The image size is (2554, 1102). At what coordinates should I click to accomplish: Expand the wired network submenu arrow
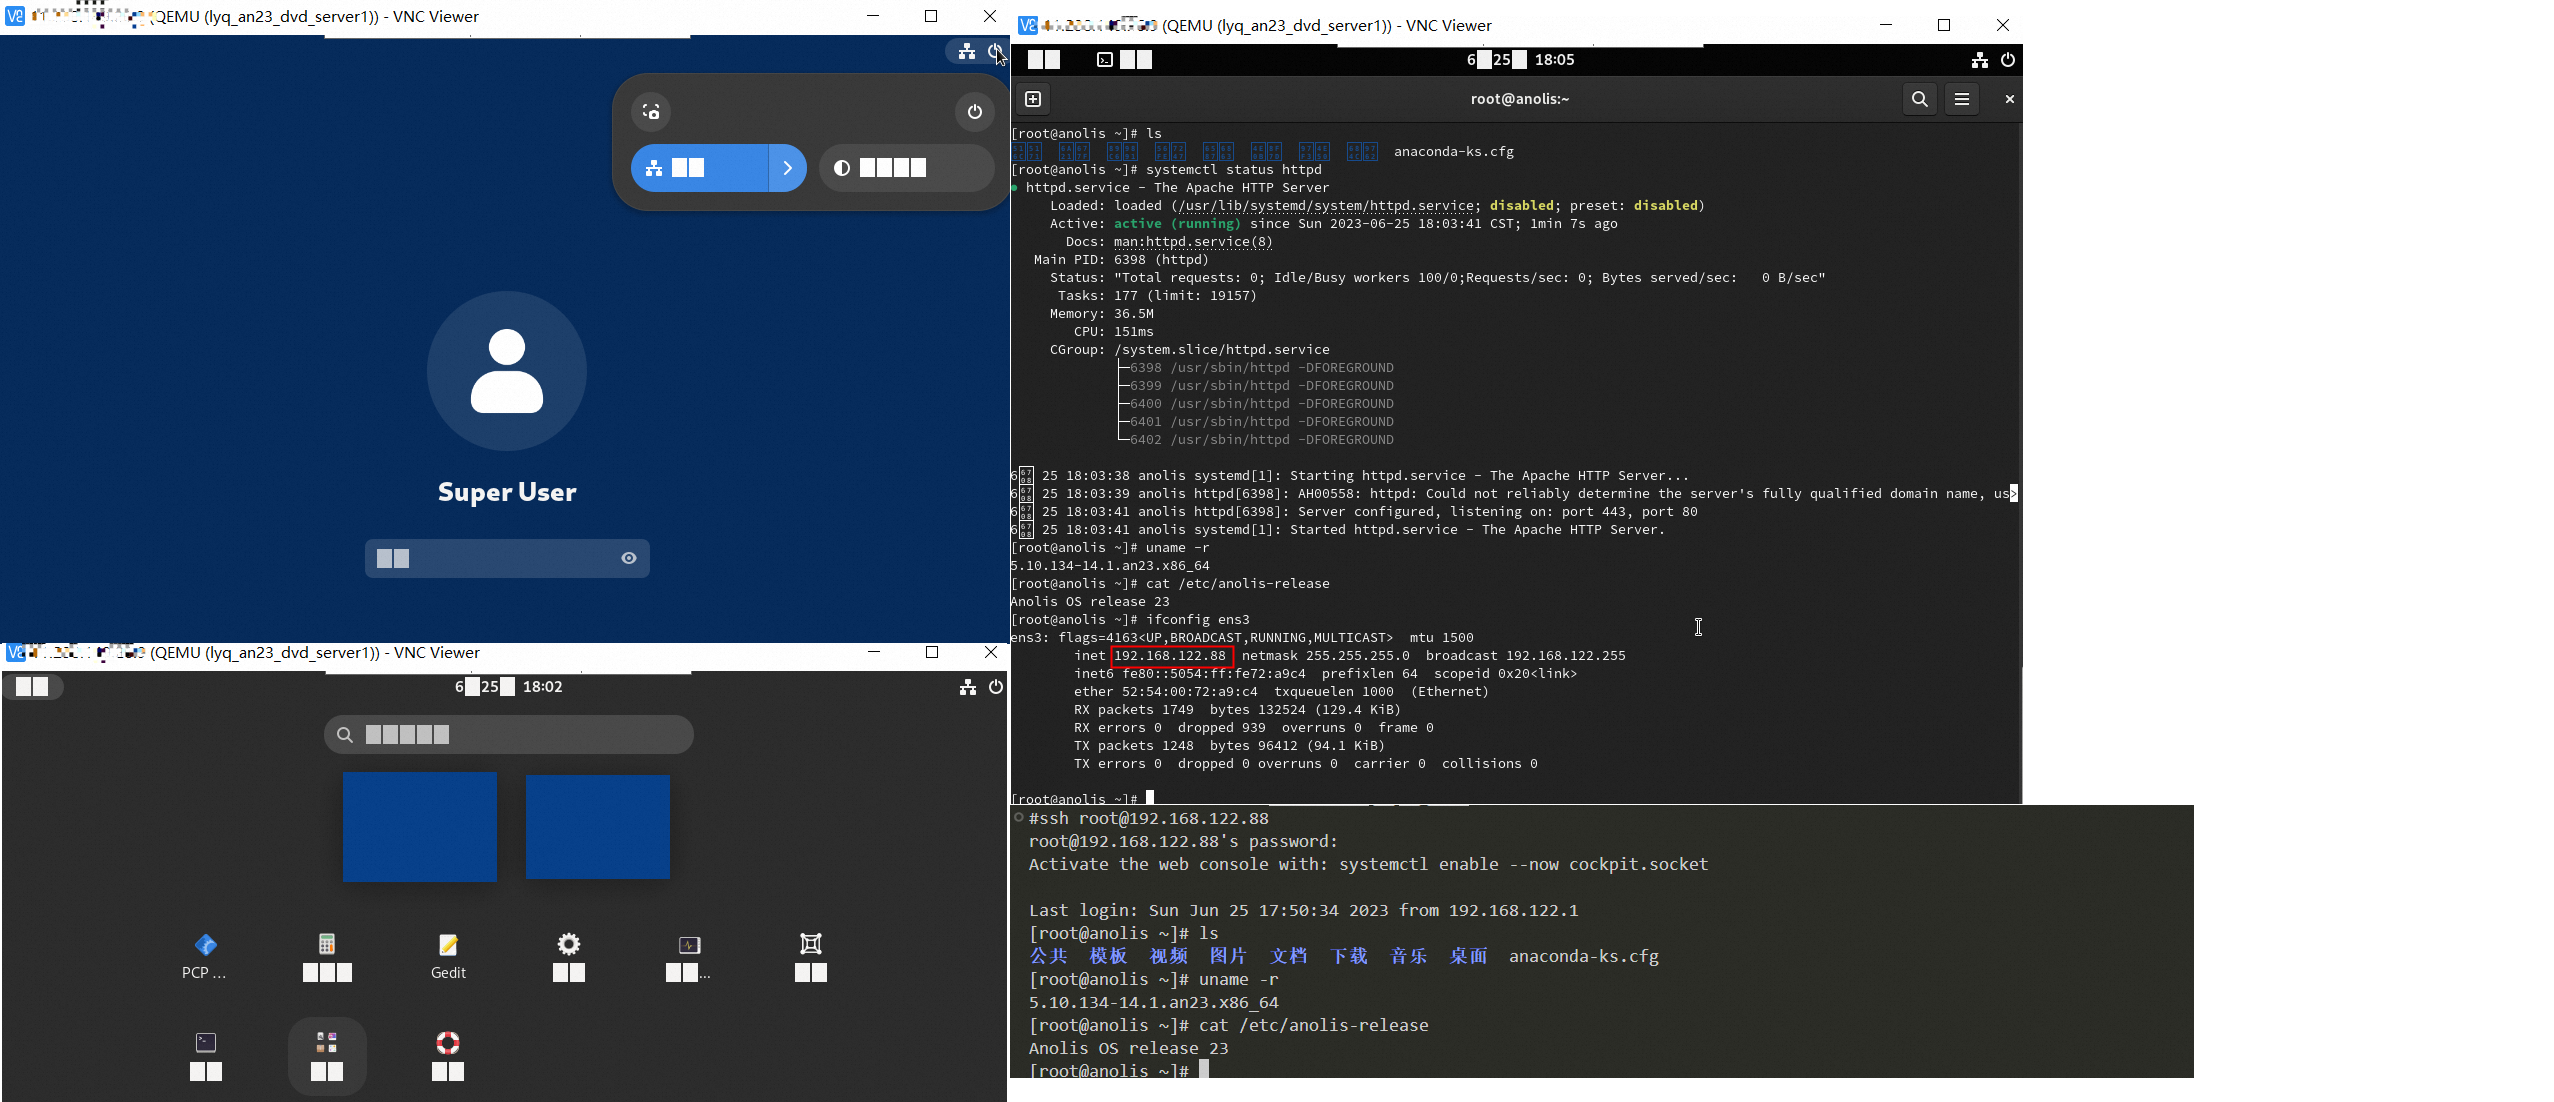[x=788, y=168]
